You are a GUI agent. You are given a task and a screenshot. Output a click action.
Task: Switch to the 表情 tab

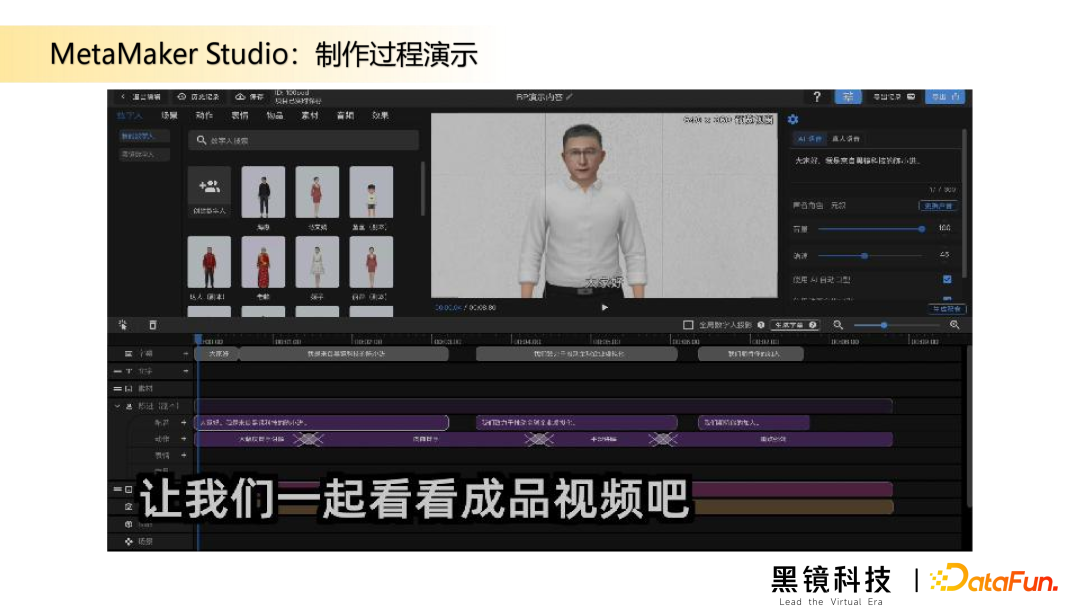click(240, 116)
